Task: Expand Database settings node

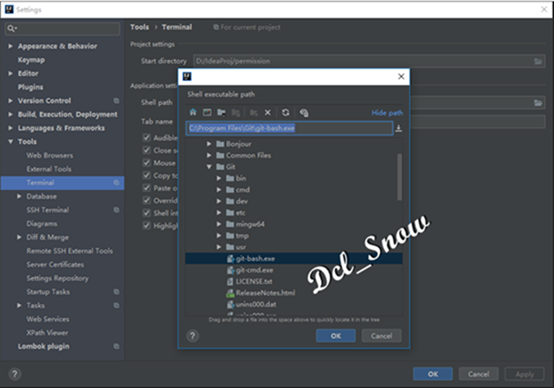Action: pos(19,196)
